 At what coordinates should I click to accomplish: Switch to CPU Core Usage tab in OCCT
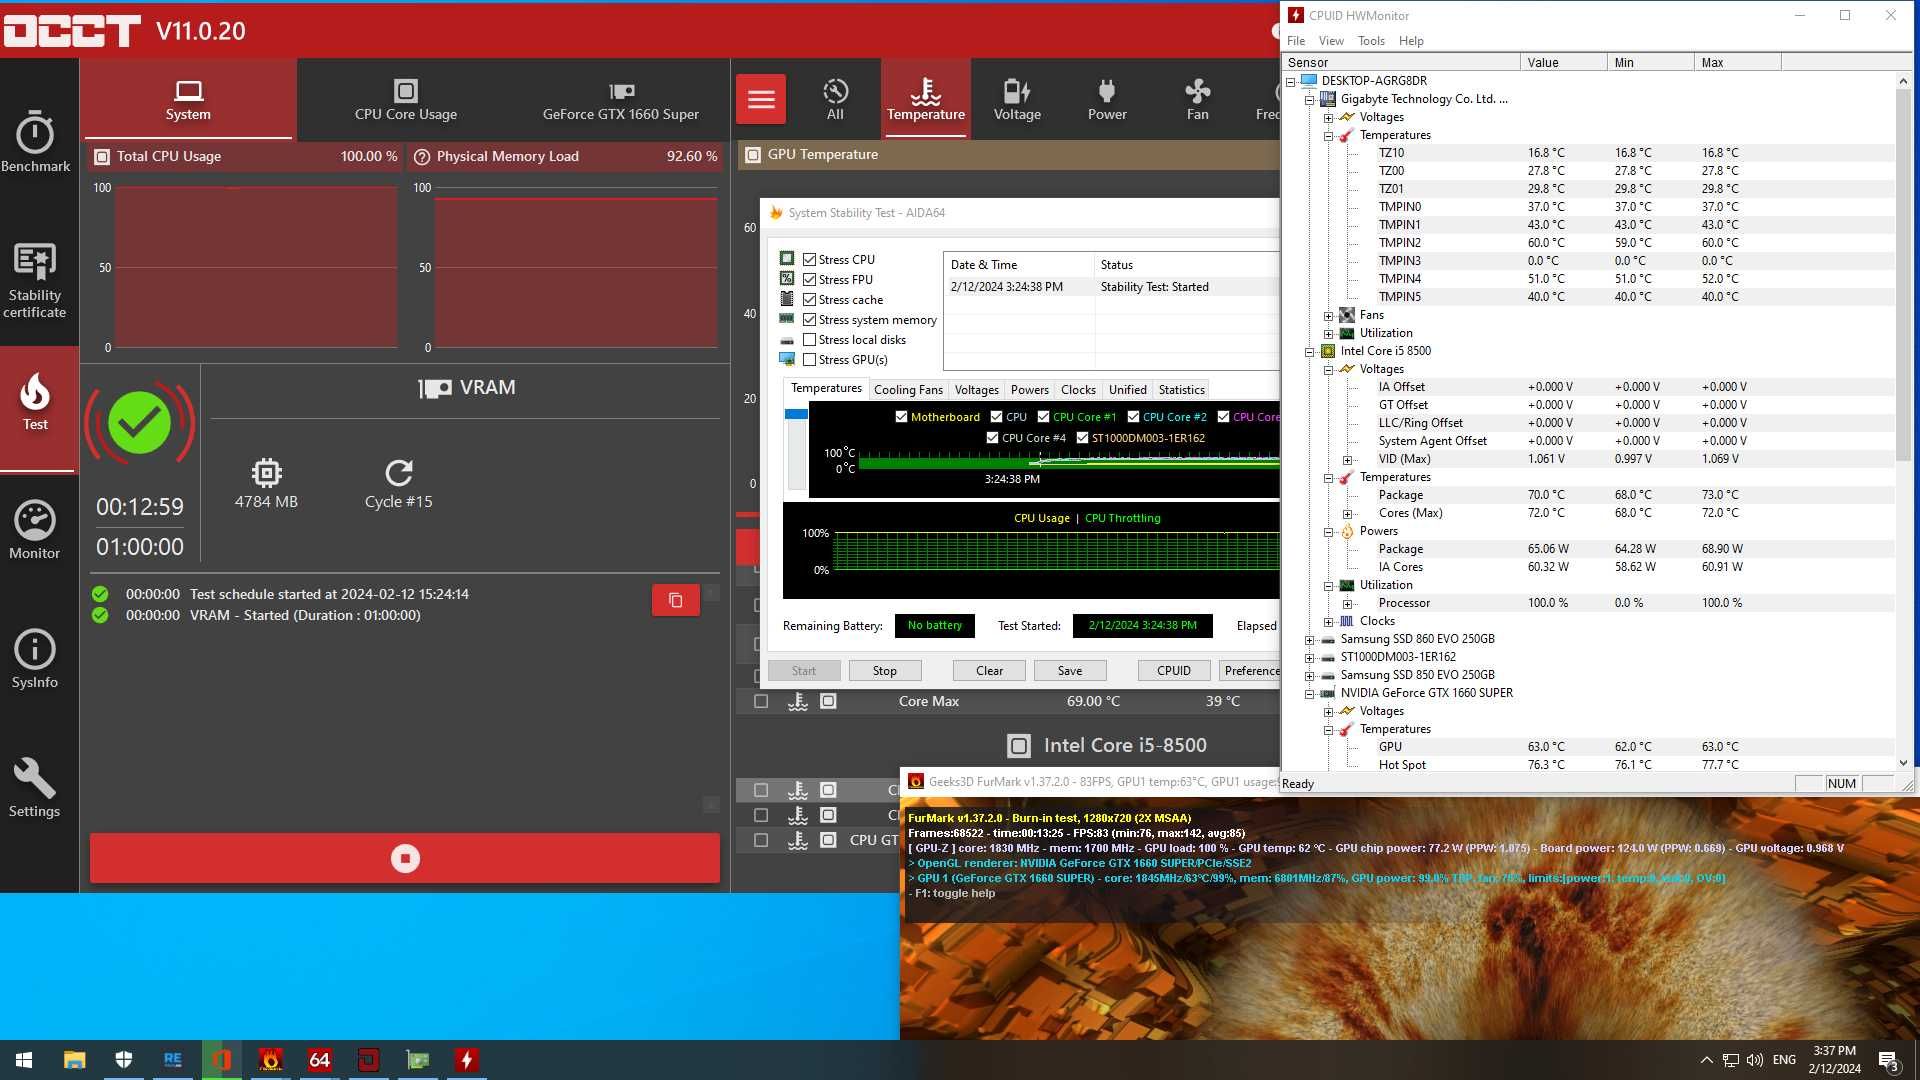point(405,100)
